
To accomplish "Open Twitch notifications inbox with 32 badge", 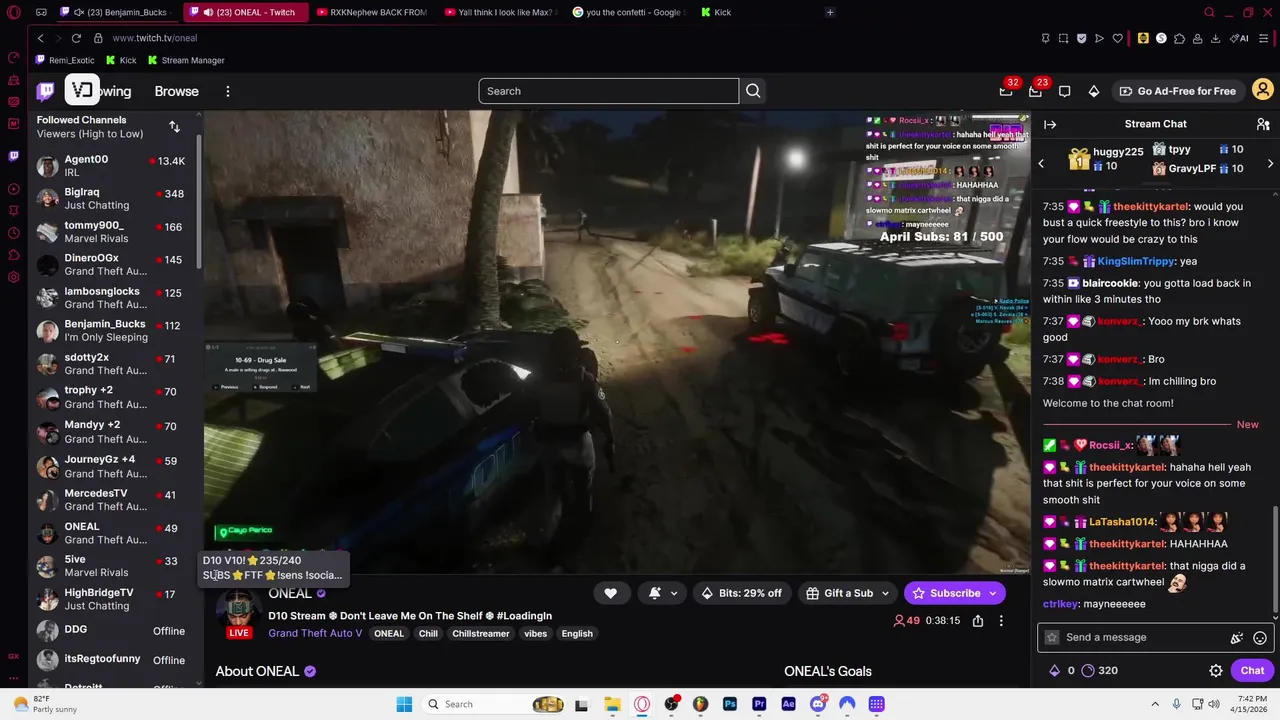I will coord(1006,91).
